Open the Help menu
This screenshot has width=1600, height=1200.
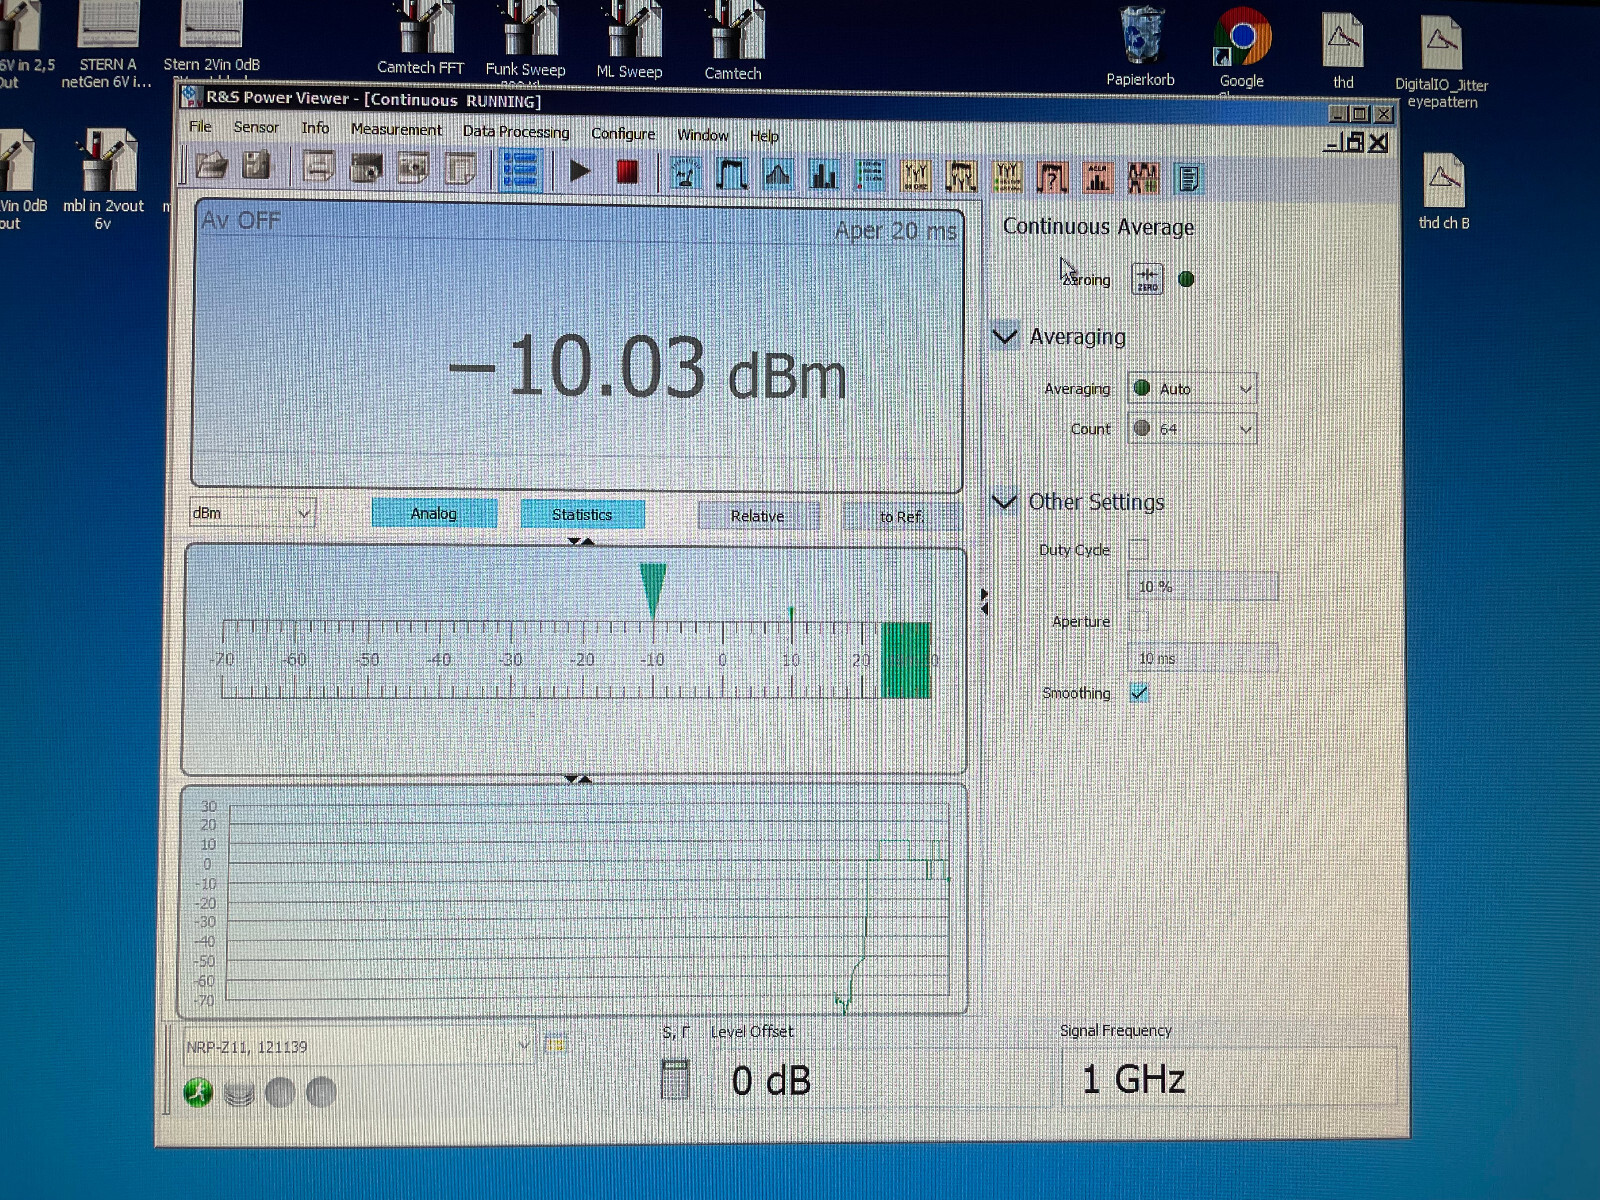[764, 135]
